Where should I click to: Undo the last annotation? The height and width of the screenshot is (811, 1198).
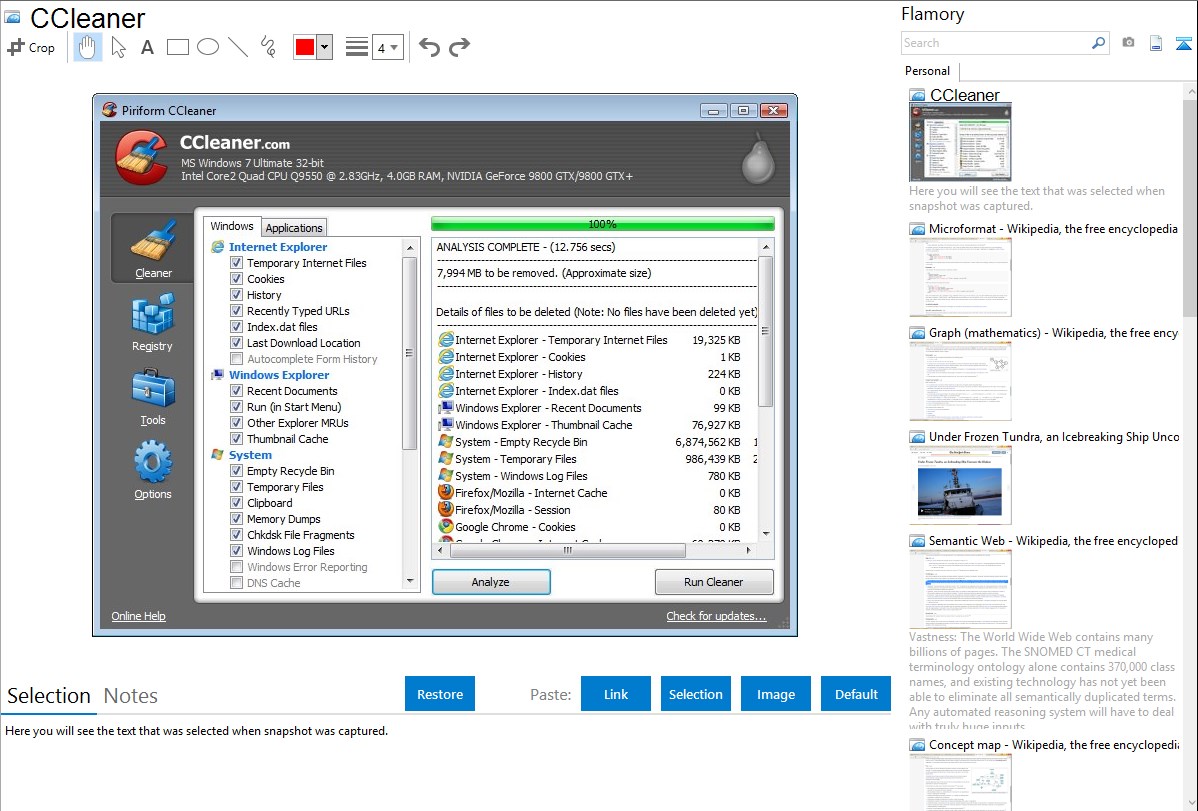(429, 47)
